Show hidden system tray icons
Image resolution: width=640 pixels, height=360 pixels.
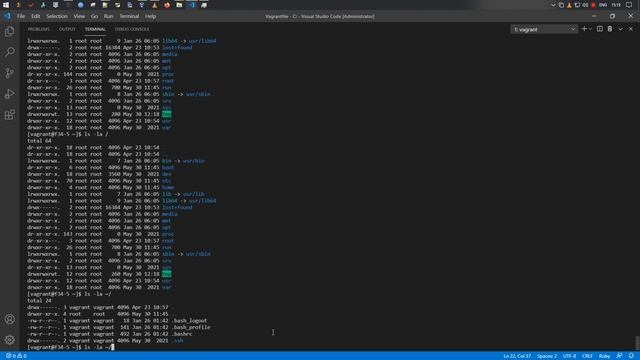(553, 5)
